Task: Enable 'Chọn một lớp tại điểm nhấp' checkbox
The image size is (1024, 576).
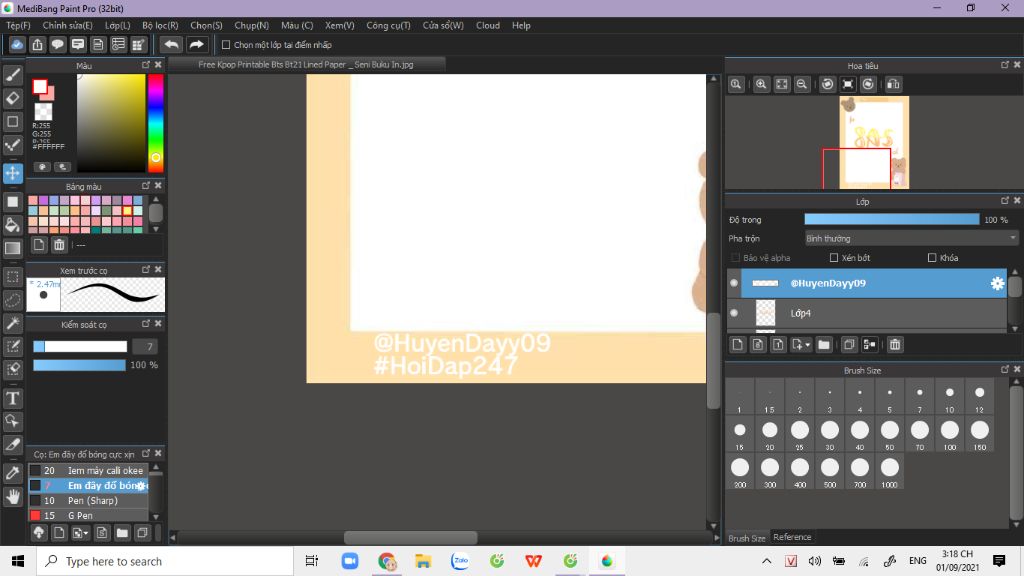Action: click(226, 45)
